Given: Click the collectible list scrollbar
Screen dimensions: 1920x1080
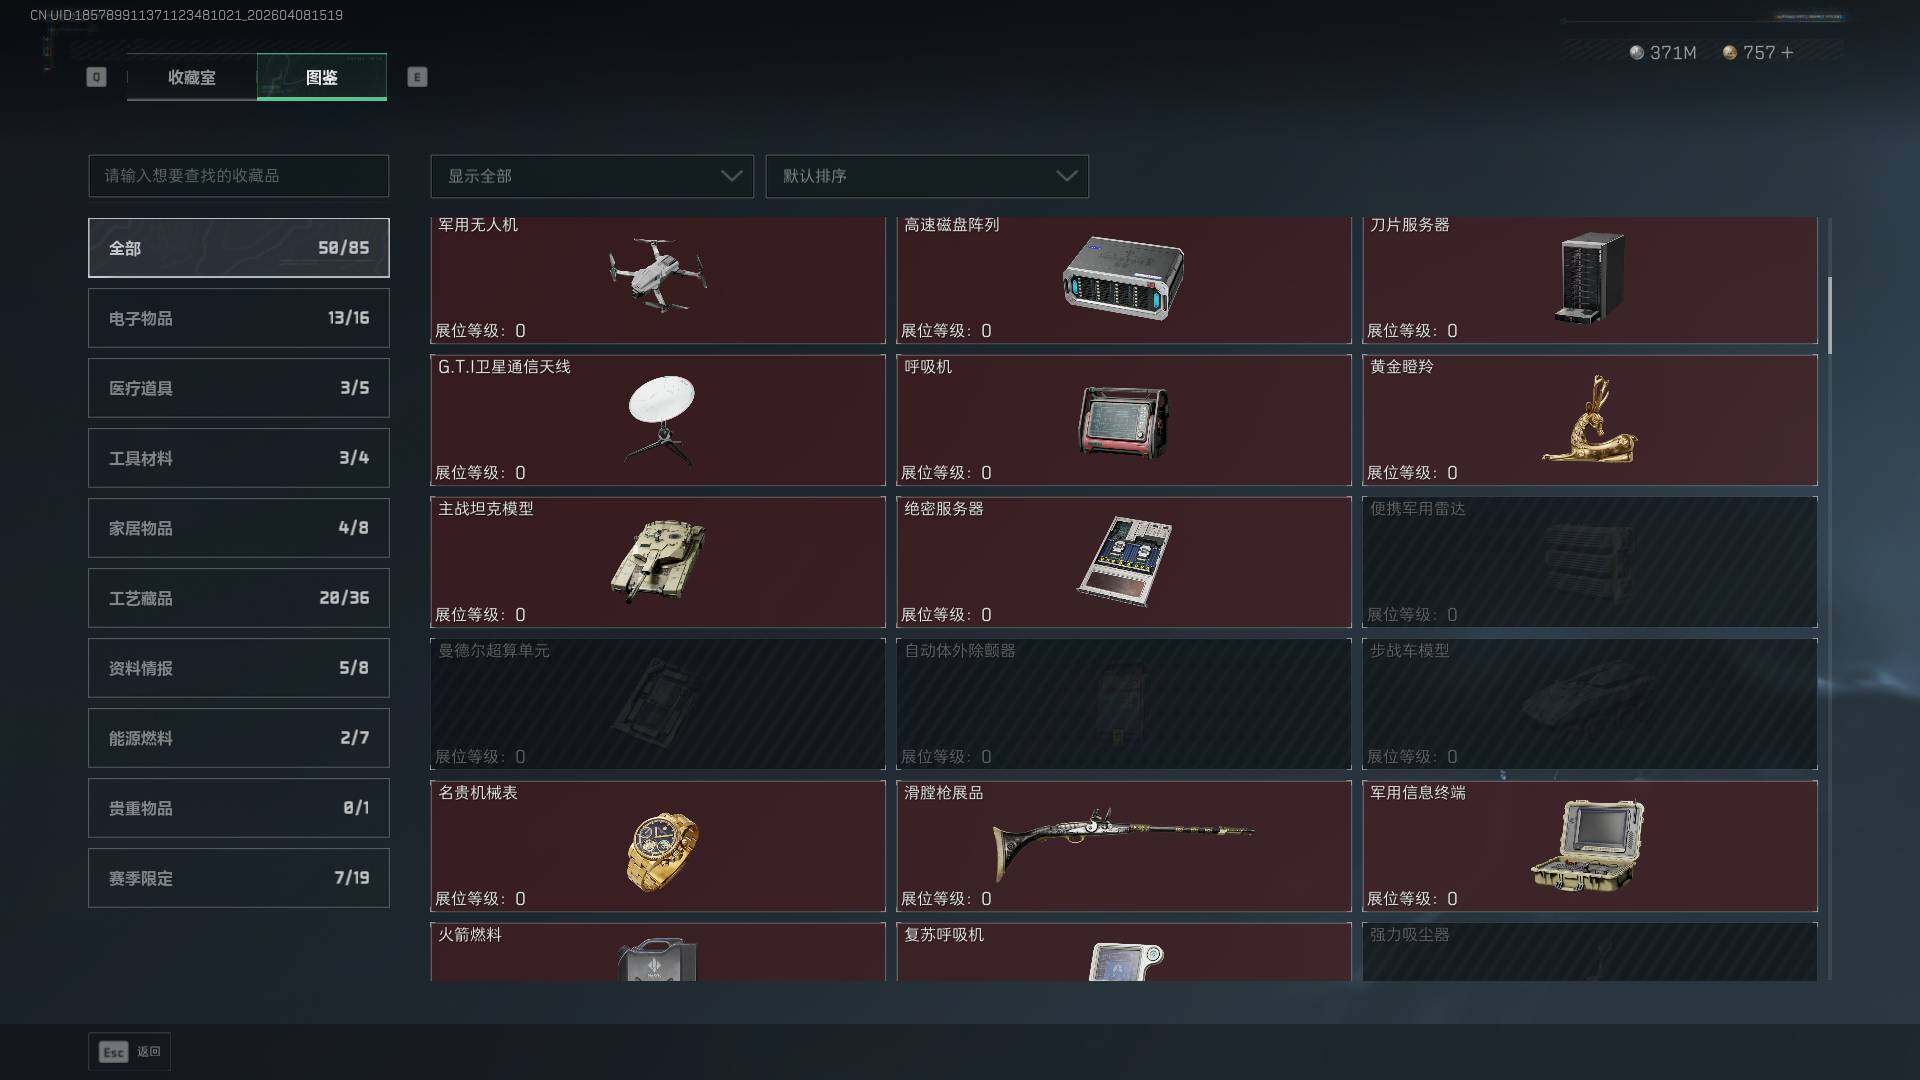Looking at the screenshot, I should coord(1830,316).
